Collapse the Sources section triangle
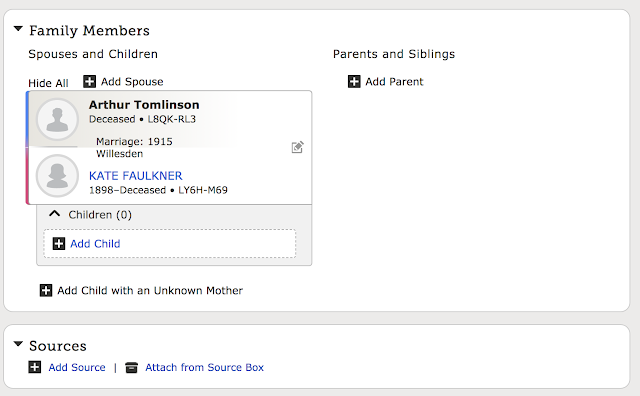640x396 pixels. (x=18, y=344)
